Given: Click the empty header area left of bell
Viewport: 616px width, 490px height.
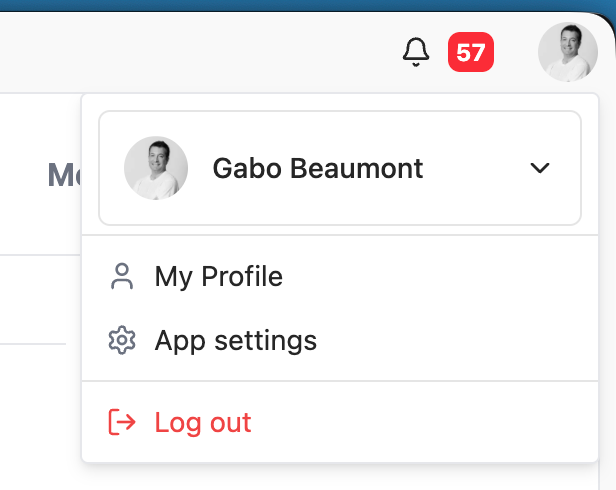Looking at the screenshot, I should [x=196, y=52].
